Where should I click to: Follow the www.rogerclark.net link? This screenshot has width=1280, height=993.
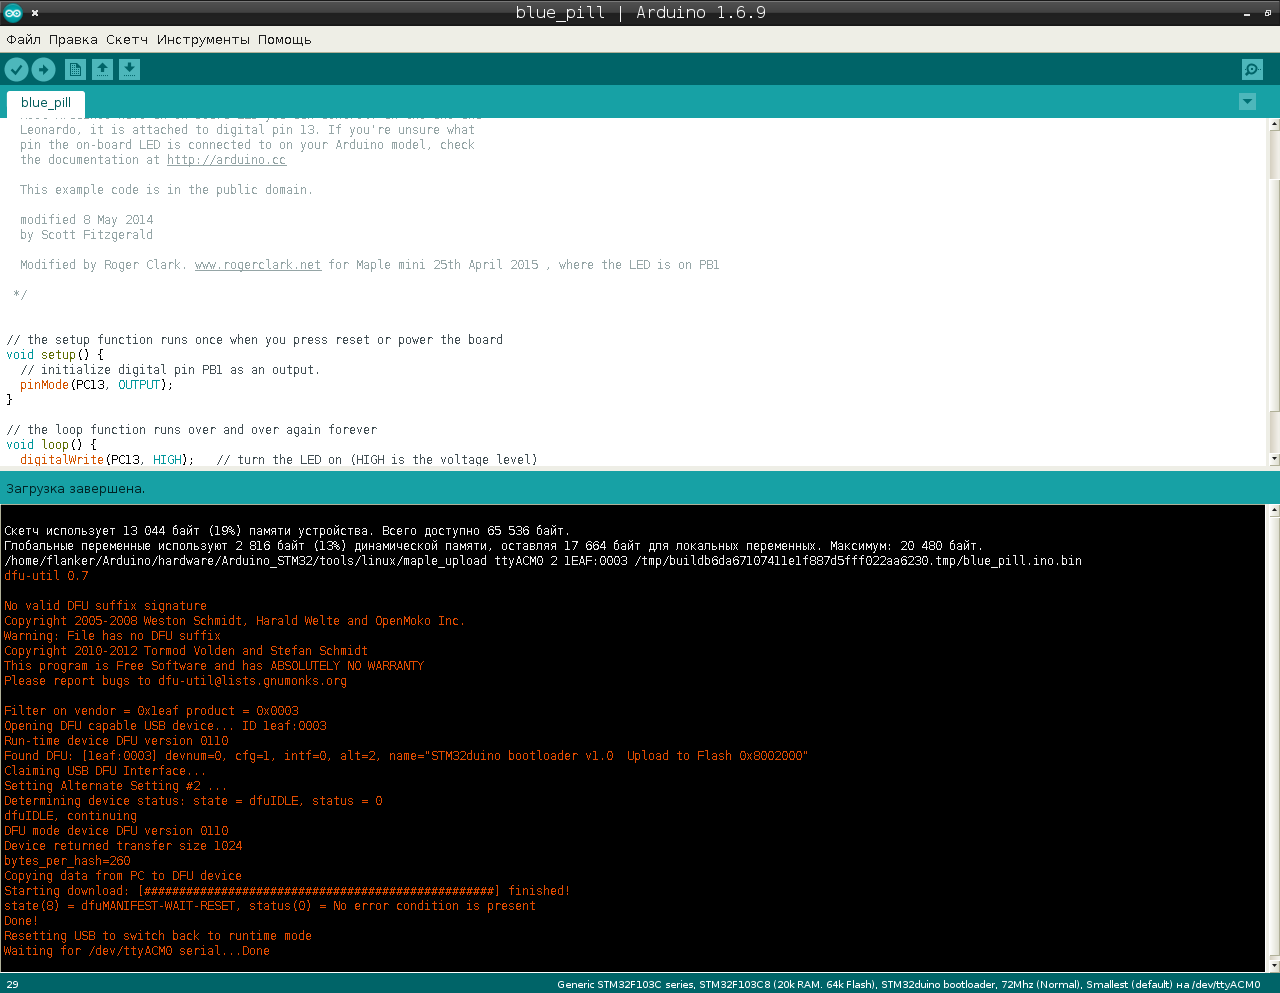pos(258,265)
